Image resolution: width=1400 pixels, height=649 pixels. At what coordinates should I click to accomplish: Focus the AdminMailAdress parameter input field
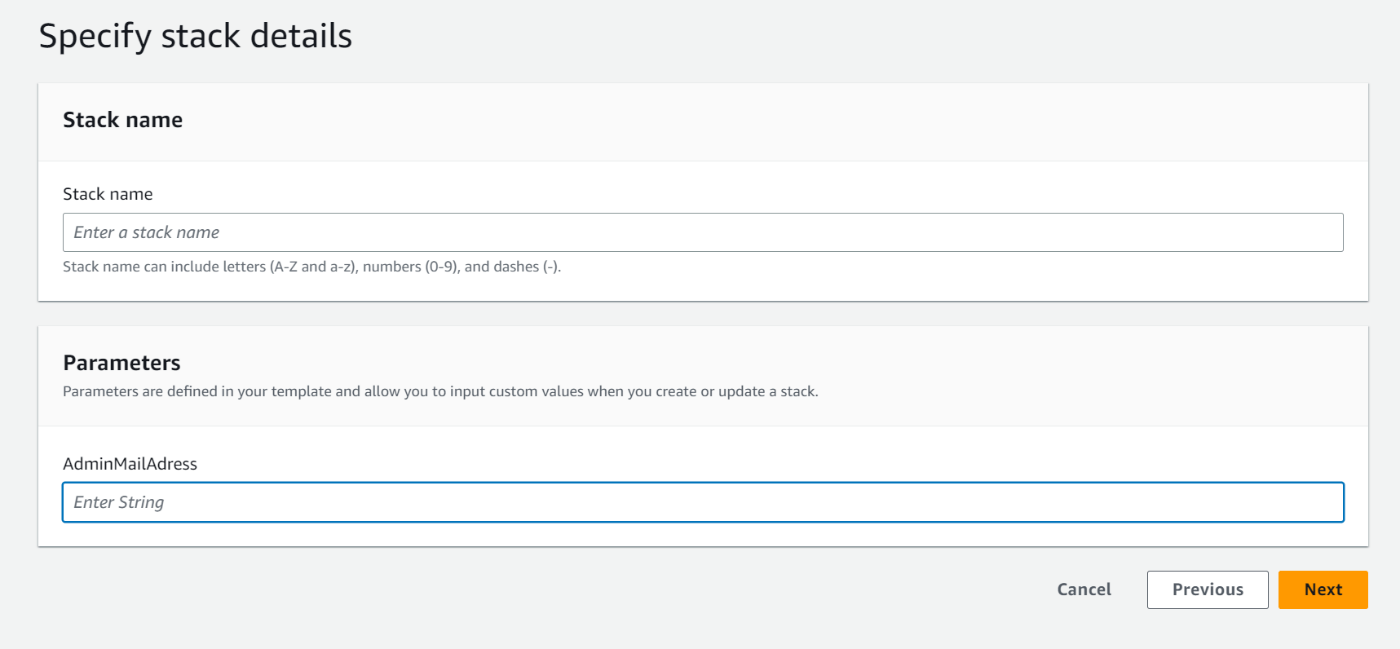(702, 502)
